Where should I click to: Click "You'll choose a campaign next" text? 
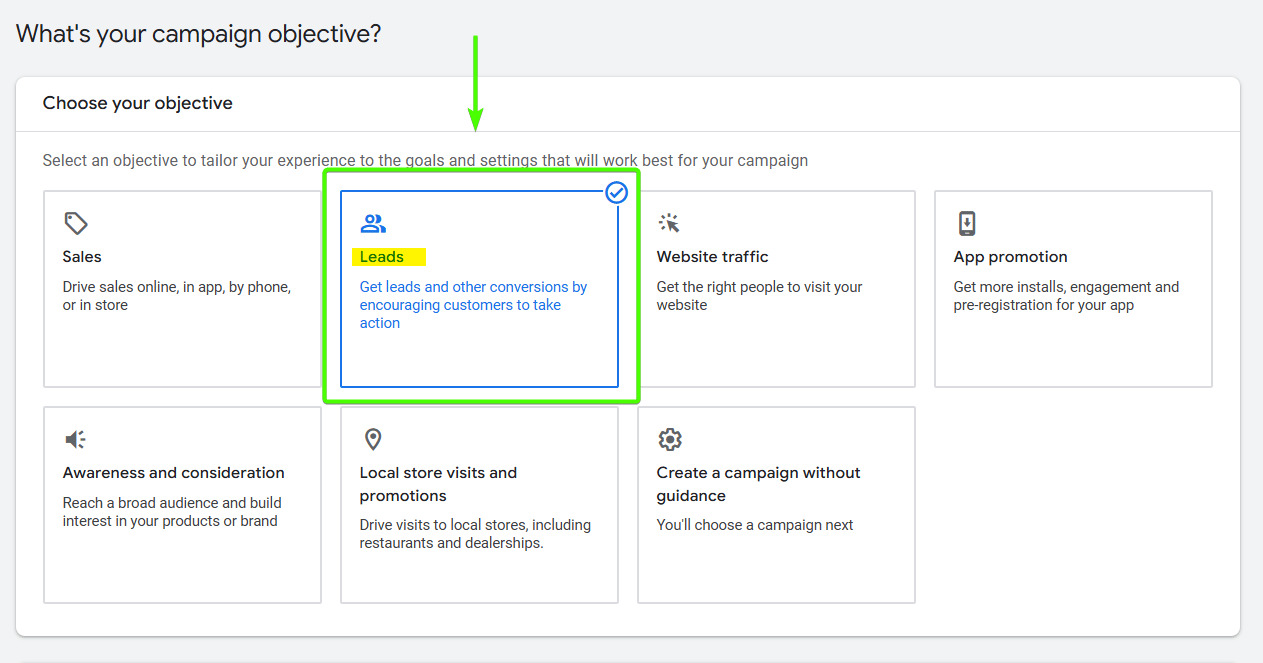point(755,525)
